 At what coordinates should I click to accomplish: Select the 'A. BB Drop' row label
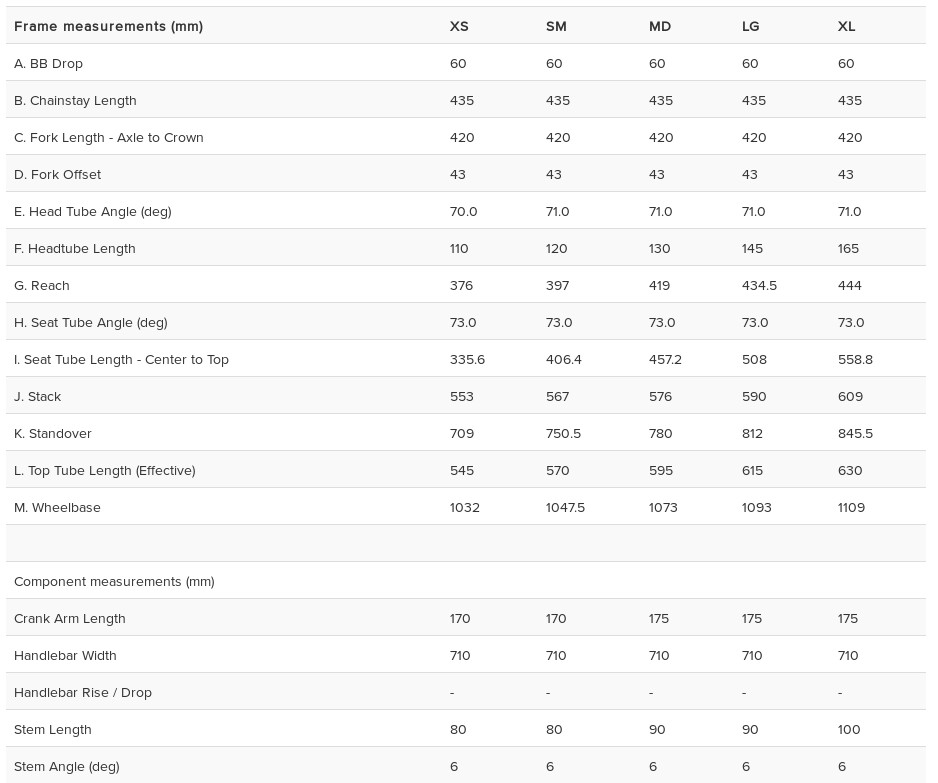pyautogui.click(x=48, y=63)
